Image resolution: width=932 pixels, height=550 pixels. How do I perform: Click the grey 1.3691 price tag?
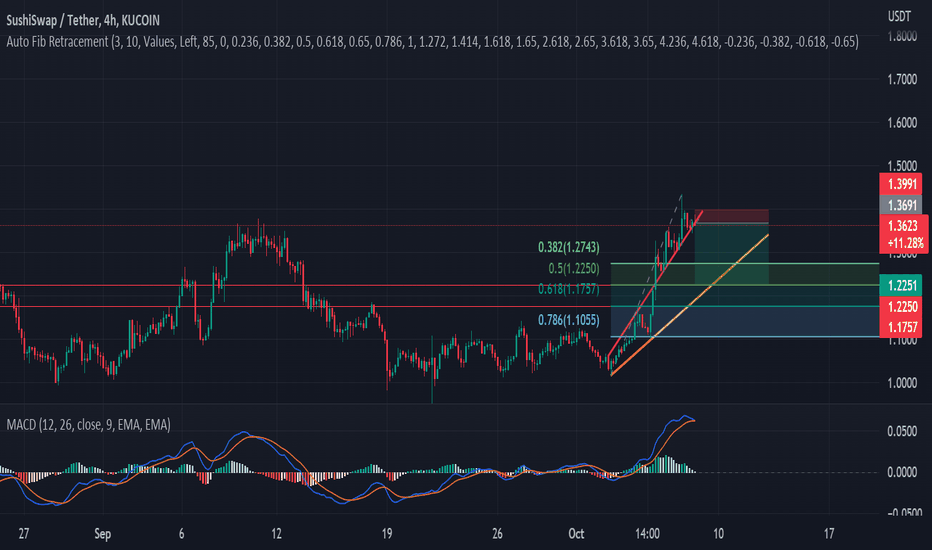[x=900, y=205]
